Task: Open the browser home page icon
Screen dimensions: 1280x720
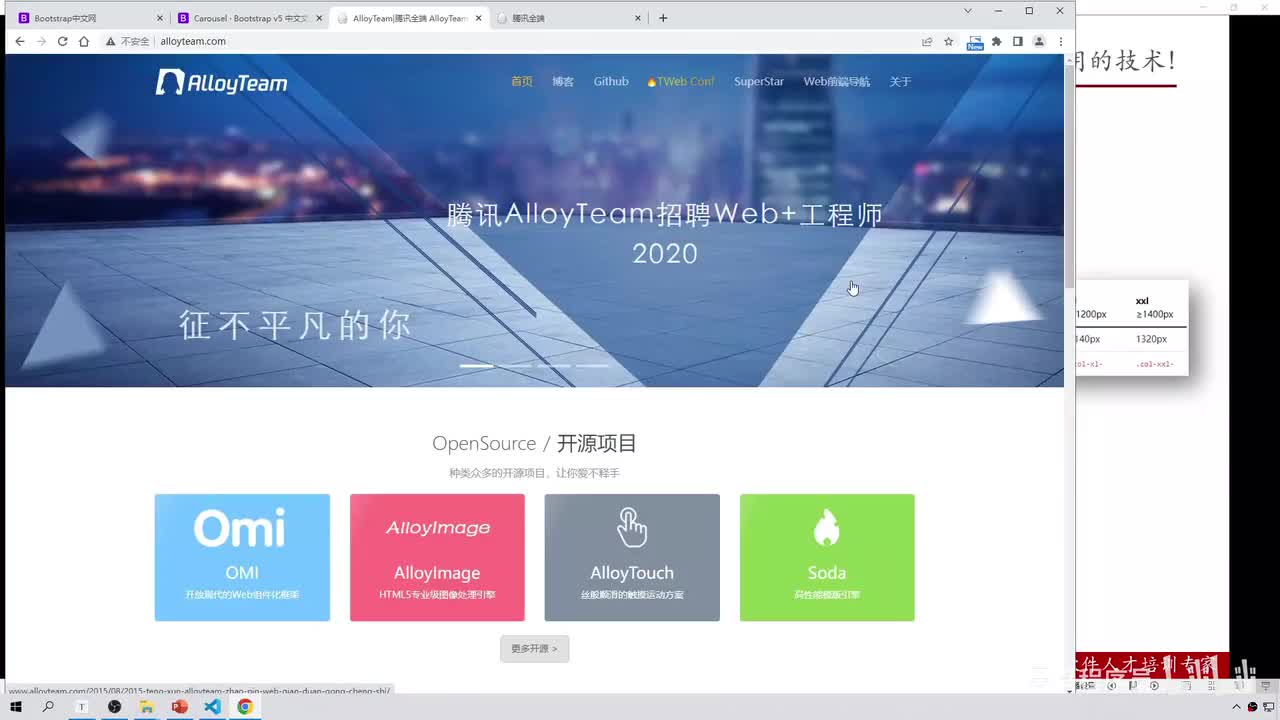Action: (x=84, y=41)
